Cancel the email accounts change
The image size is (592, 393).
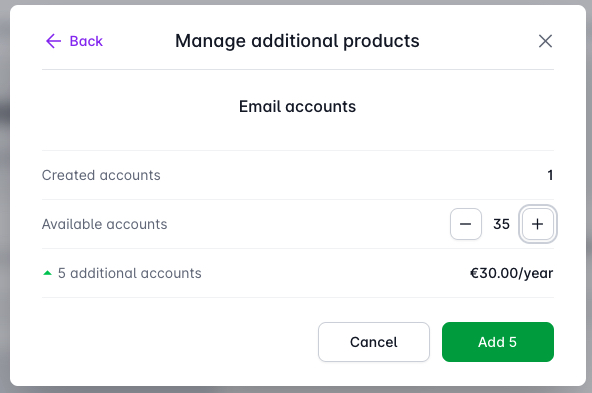pyautogui.click(x=374, y=342)
